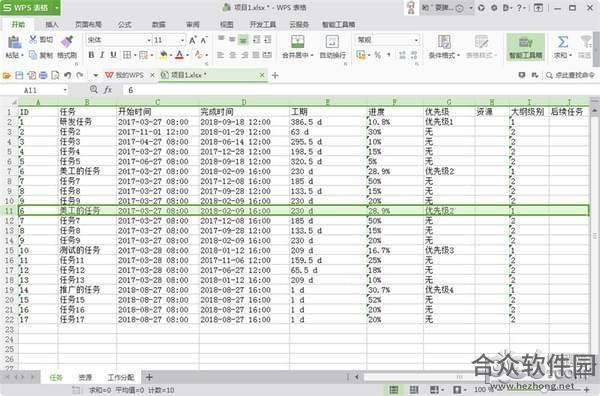600x396 pixels.
Task: Expand the quick access toolbar customize arrow
Action: click(x=96, y=75)
